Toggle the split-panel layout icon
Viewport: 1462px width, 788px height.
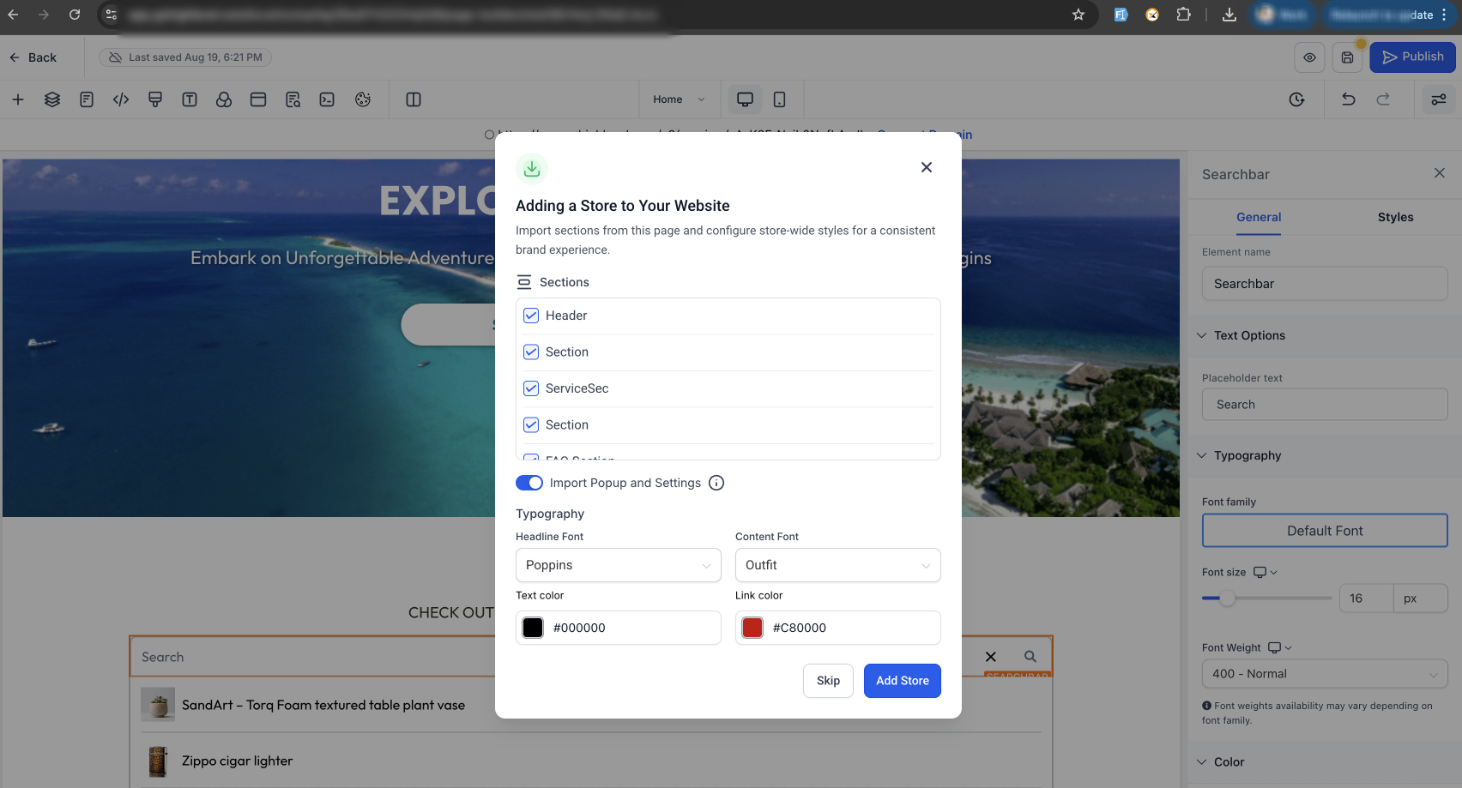pos(414,100)
